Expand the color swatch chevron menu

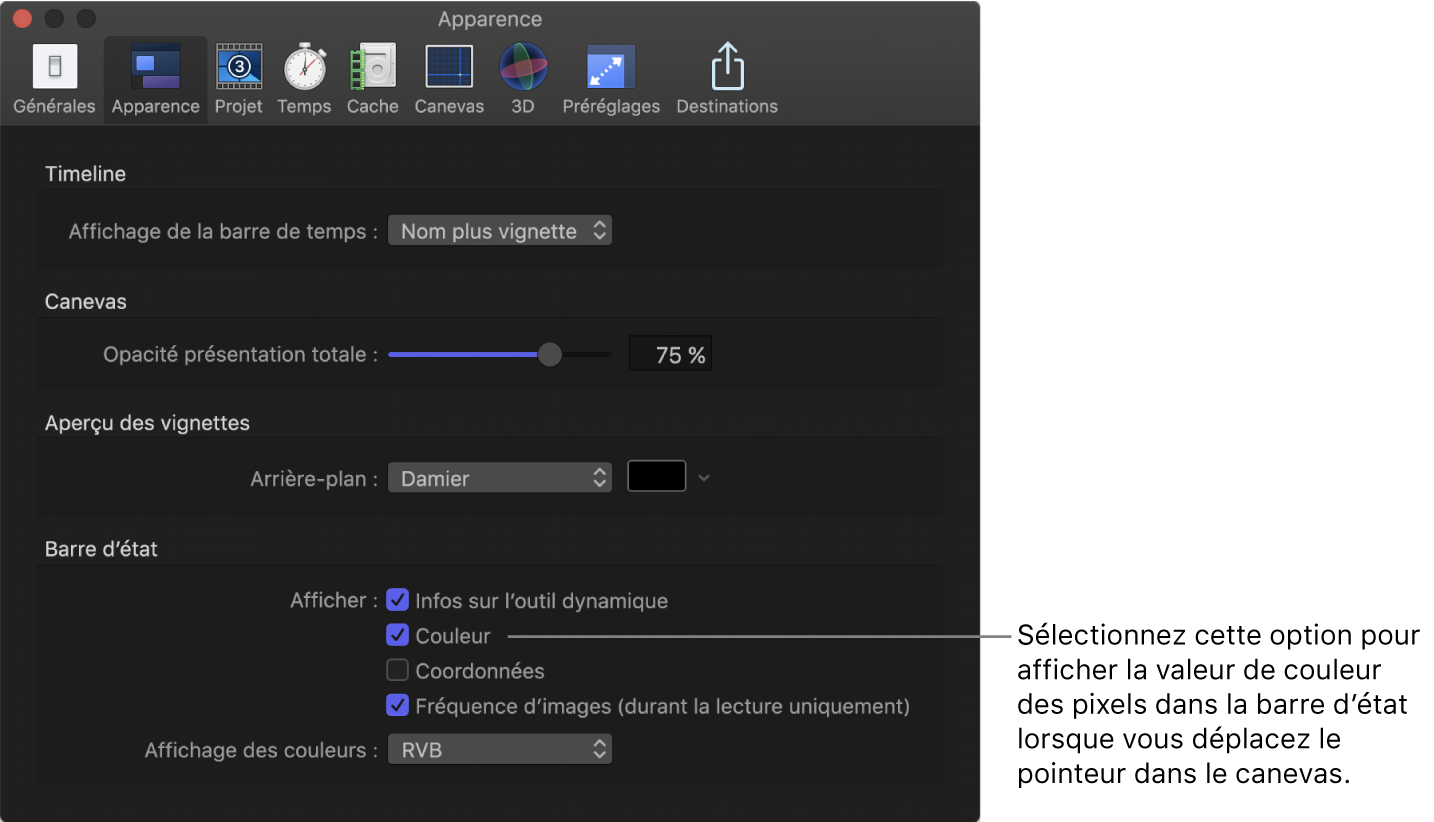point(704,478)
